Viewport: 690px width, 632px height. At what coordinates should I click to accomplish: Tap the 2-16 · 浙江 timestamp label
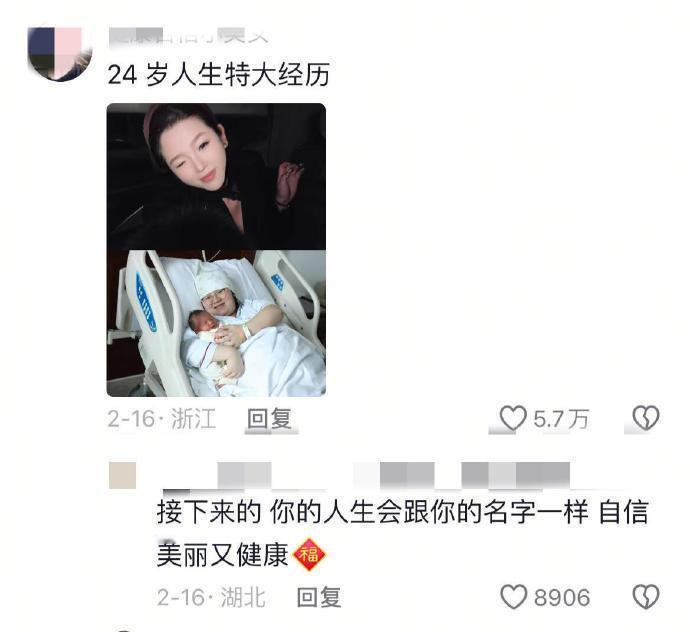[x=161, y=419]
